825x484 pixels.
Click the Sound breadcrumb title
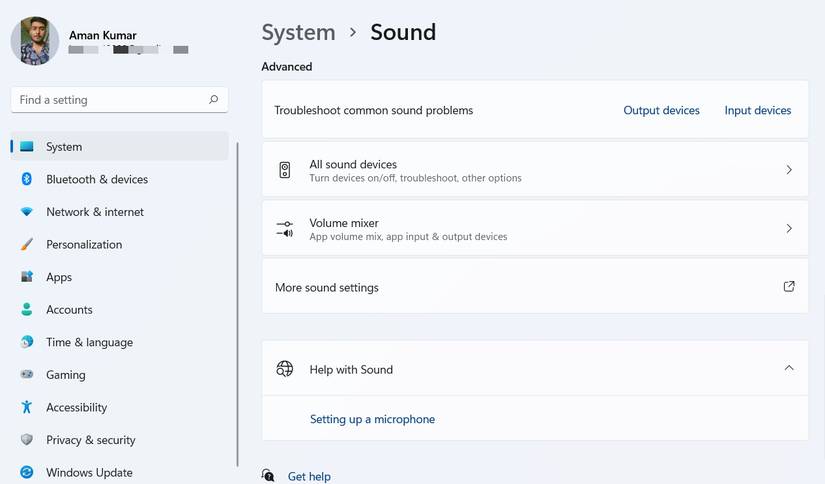pyautogui.click(x=403, y=32)
